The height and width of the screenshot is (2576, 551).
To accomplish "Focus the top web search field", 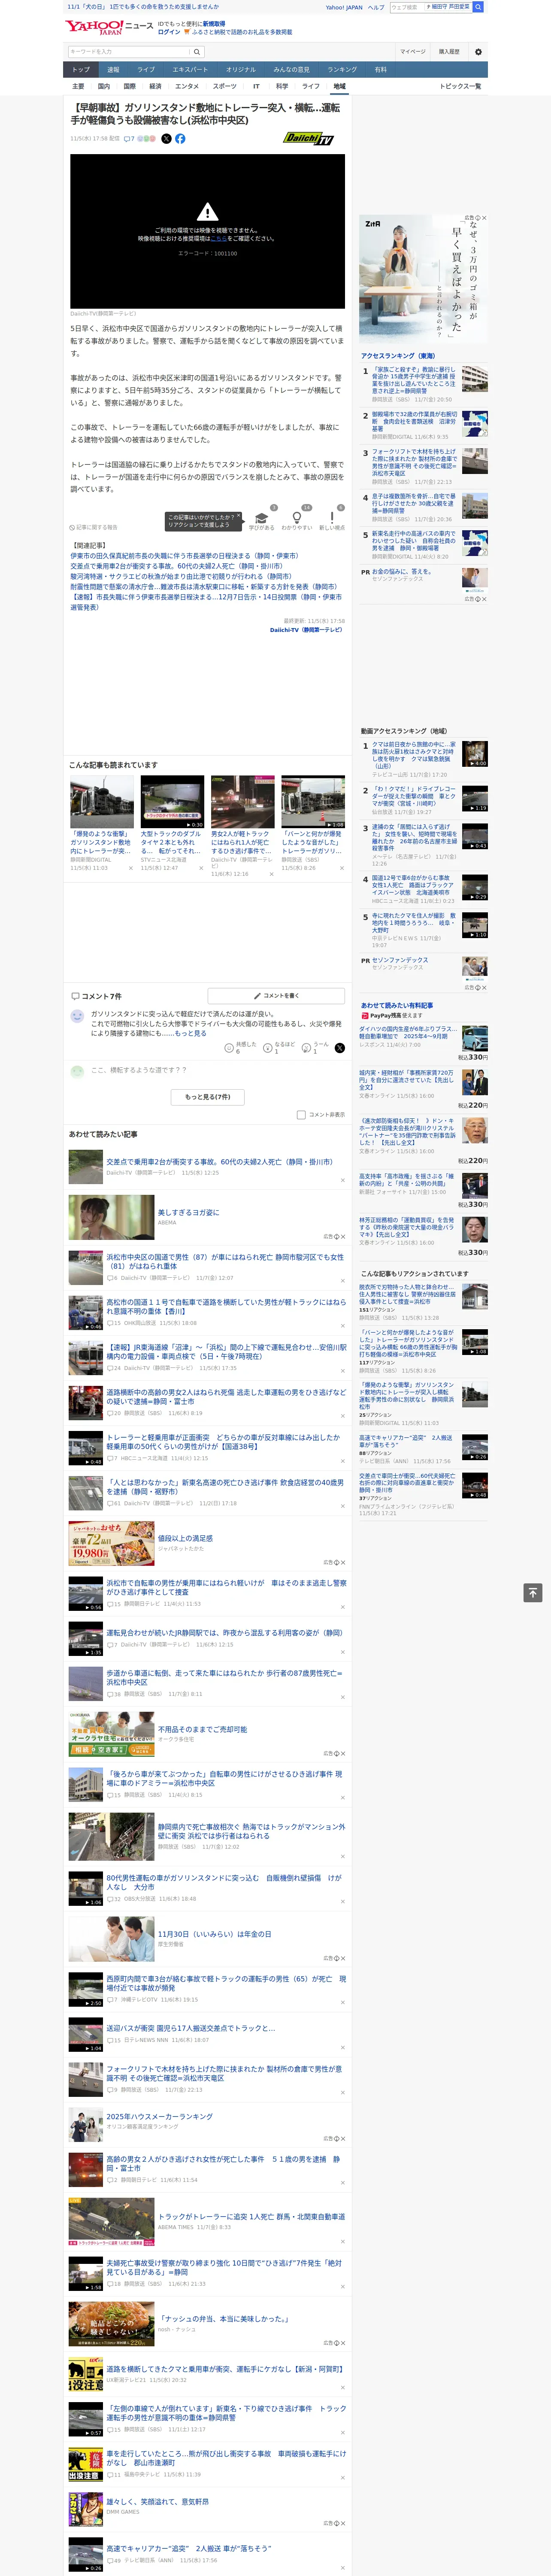I will tap(407, 7).
